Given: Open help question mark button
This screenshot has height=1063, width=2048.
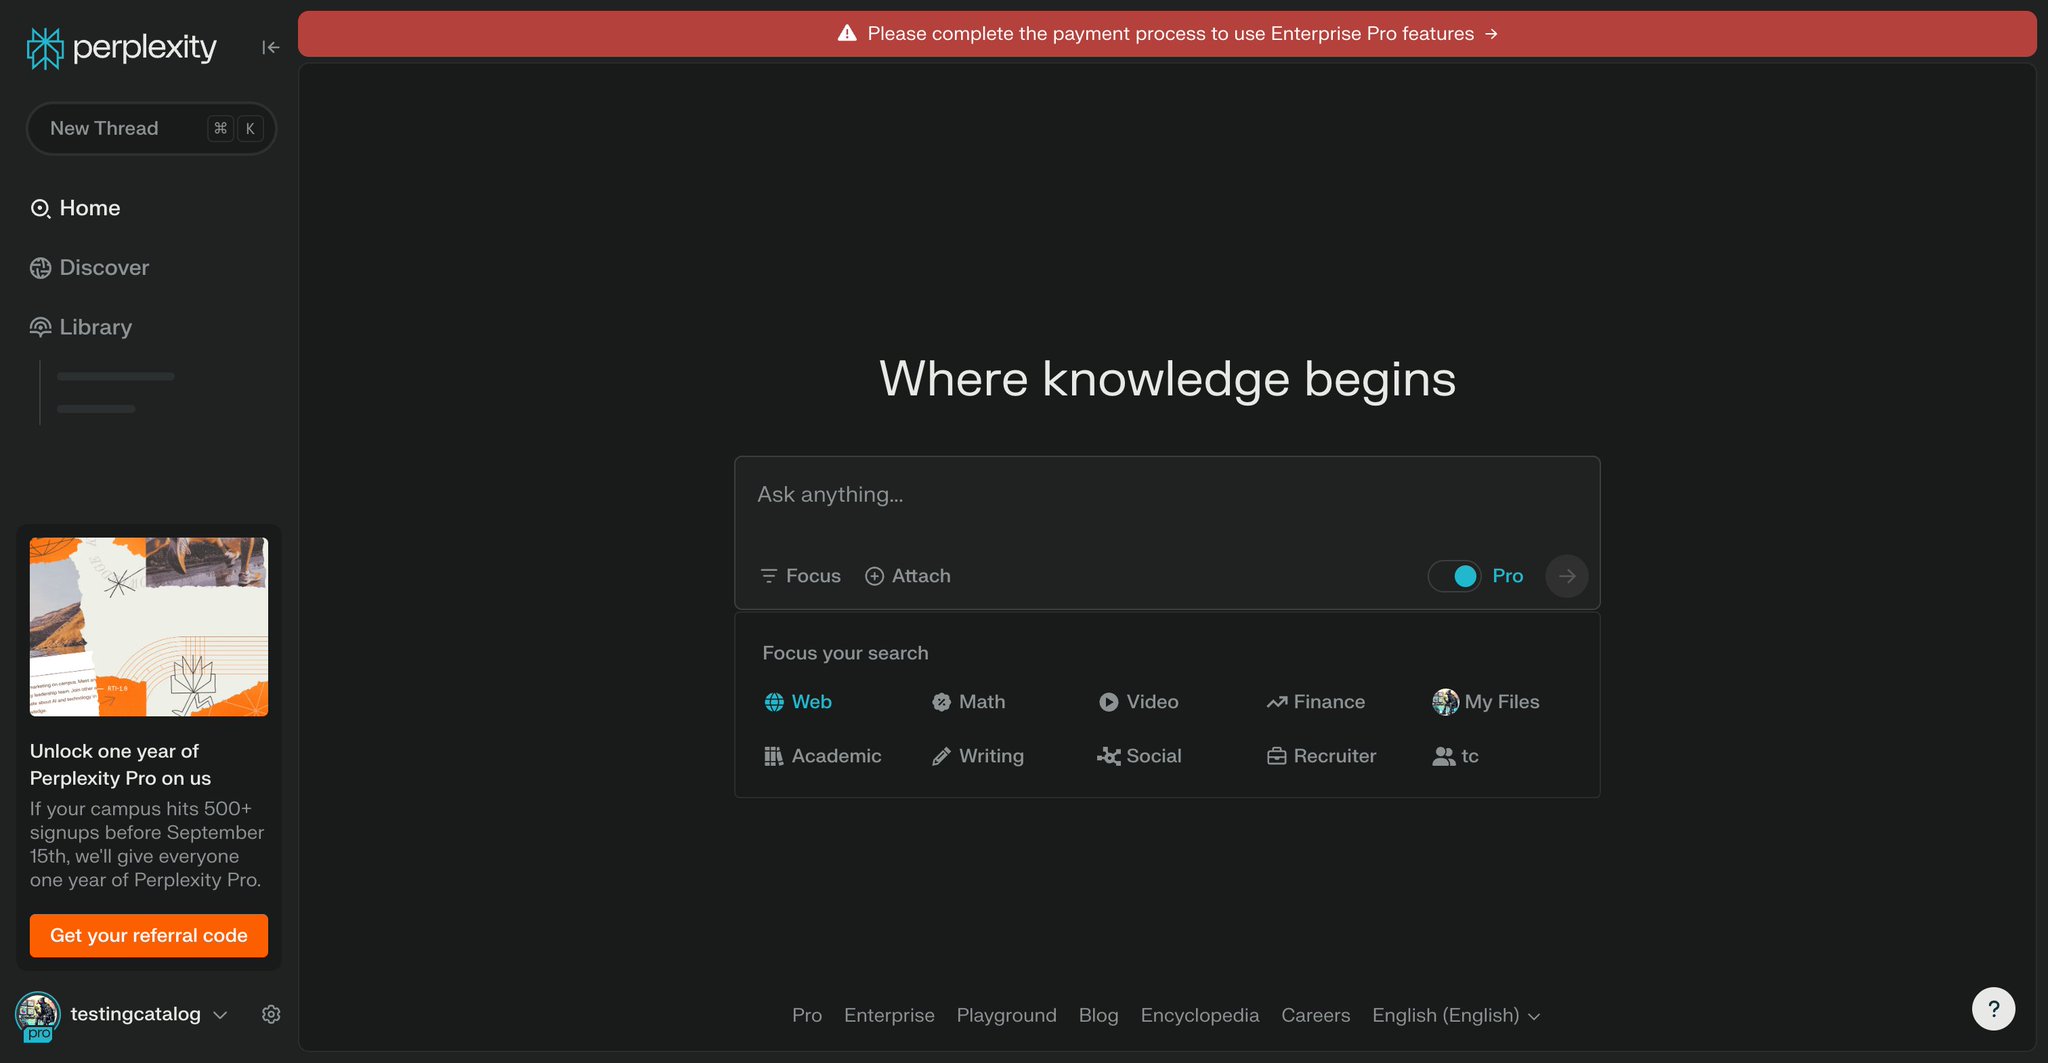Looking at the screenshot, I should [x=1993, y=1009].
